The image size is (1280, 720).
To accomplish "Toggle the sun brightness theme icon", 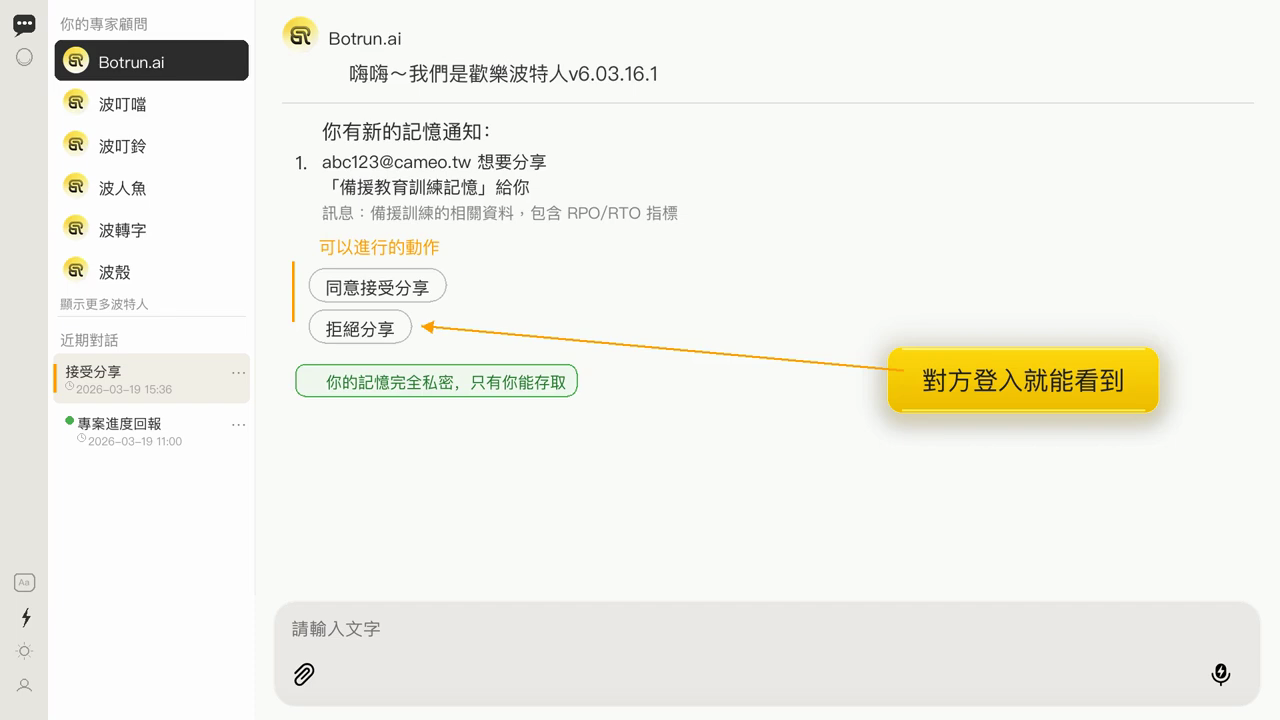I will coord(25,651).
